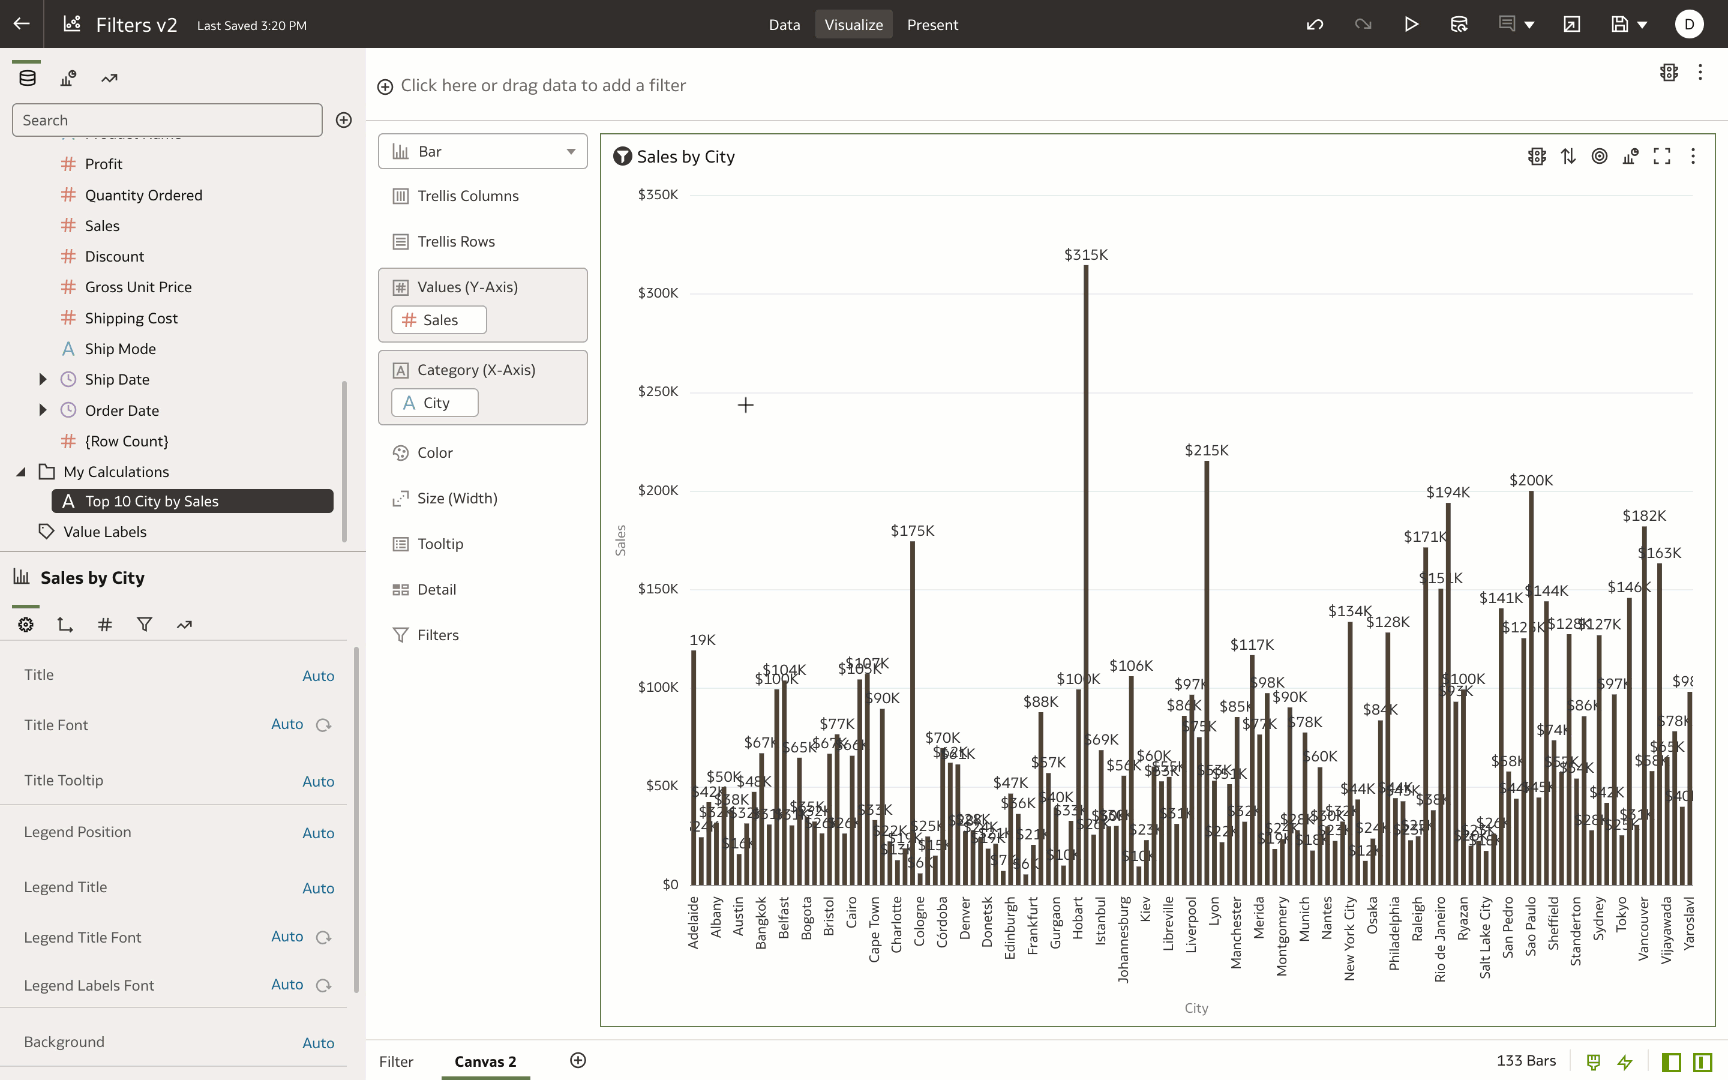The image size is (1728, 1080).
Task: Toggle the Auto Apply Data lightning icon
Action: click(x=1625, y=1062)
